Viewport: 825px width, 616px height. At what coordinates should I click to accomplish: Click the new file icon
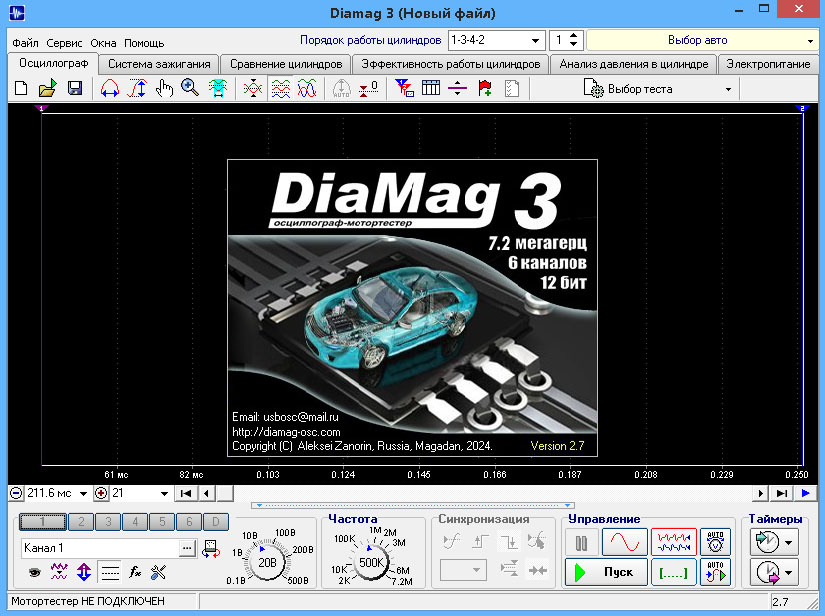(21, 89)
